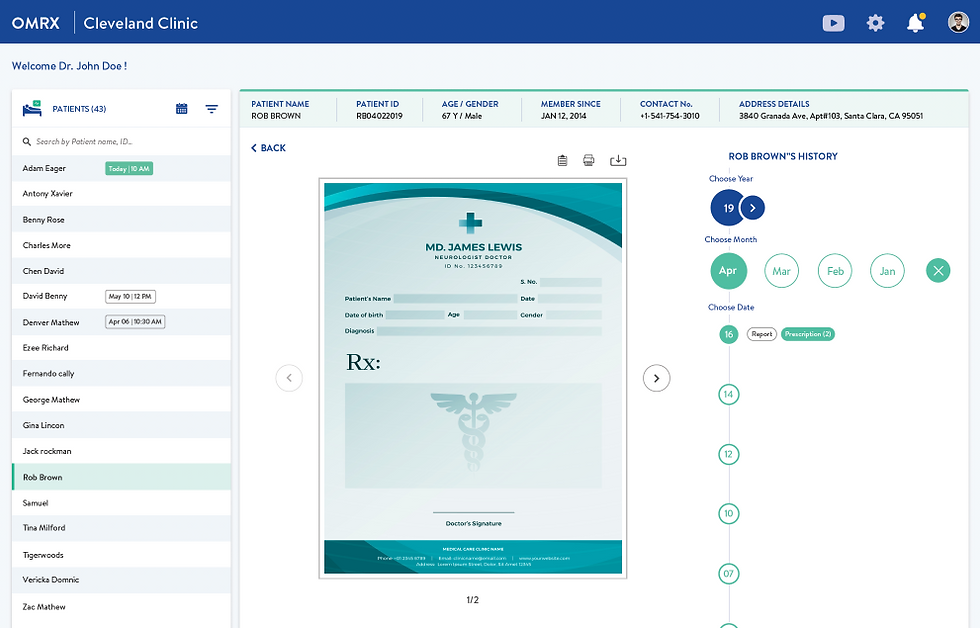Select date 10 on the timeline
This screenshot has width=980, height=628.
click(729, 514)
